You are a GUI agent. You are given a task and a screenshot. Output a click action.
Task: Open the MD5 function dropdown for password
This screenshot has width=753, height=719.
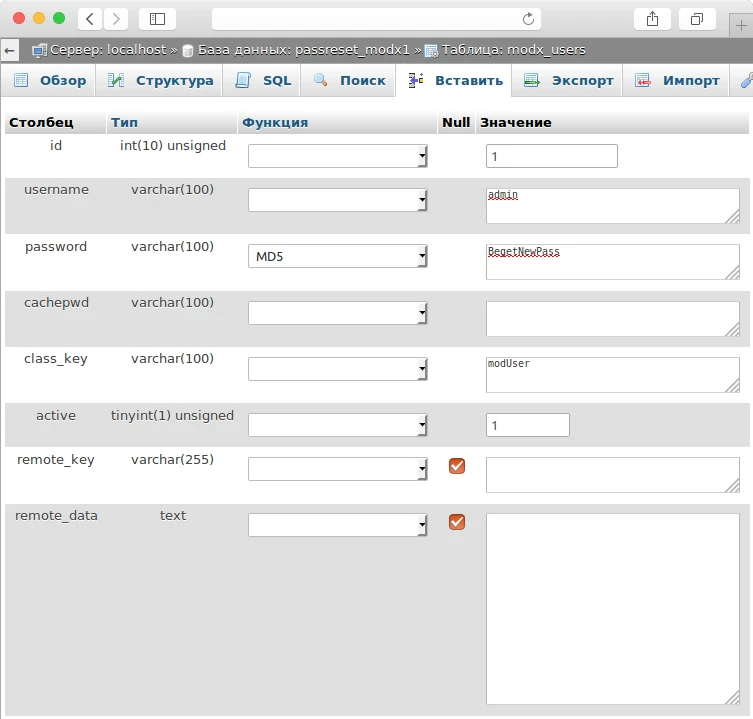click(x=338, y=257)
